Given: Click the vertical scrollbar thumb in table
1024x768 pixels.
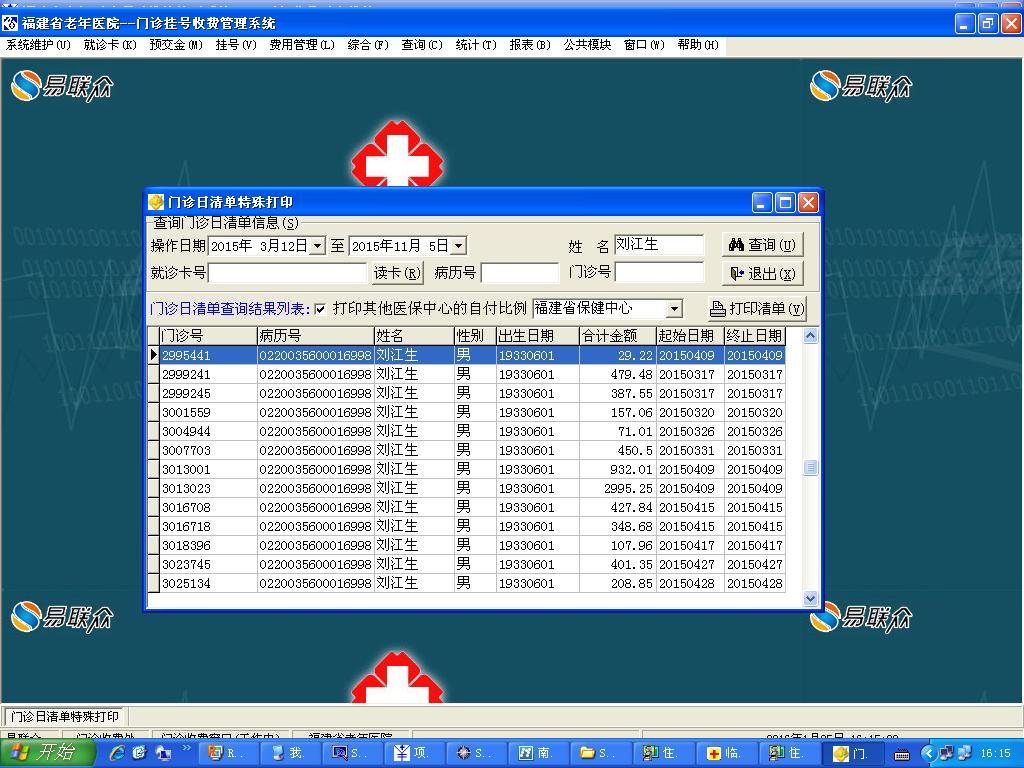Looking at the screenshot, I should pos(810,468).
